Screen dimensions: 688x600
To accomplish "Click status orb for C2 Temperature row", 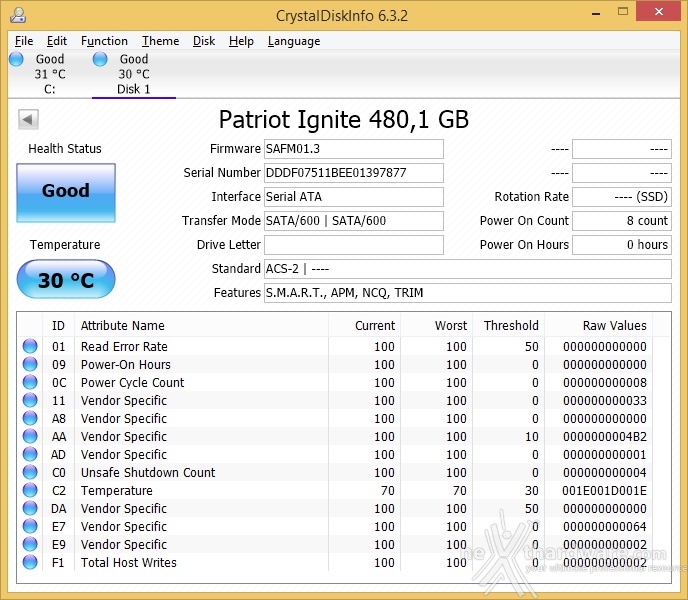I will click(x=30, y=490).
